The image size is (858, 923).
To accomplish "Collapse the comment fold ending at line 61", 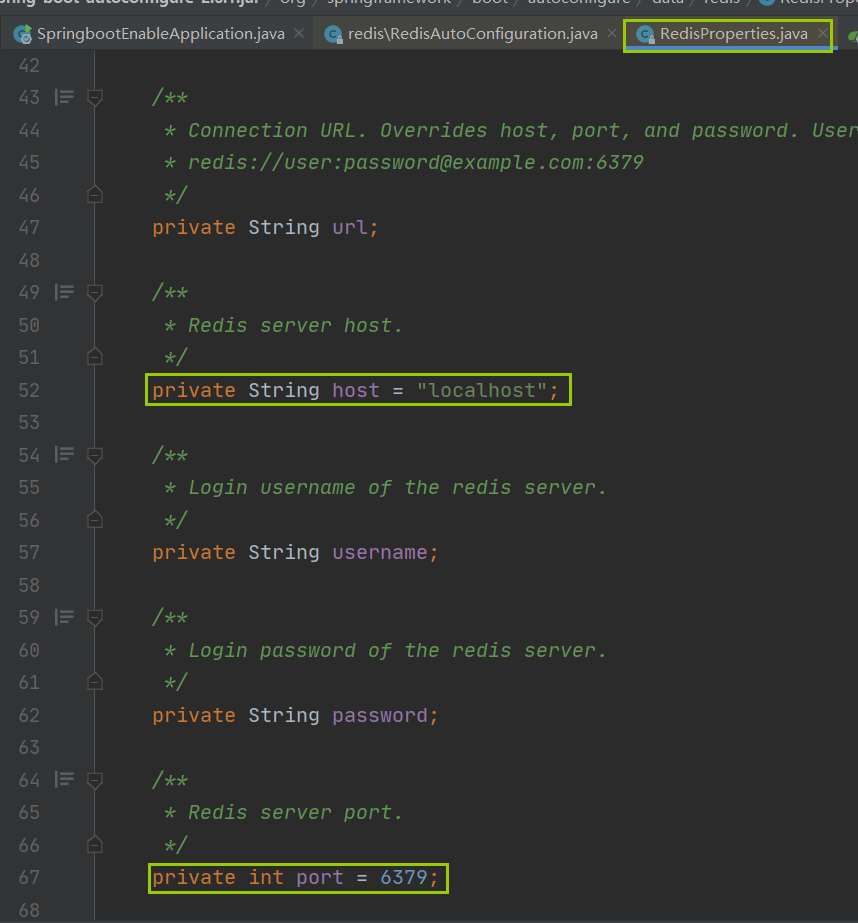I will [x=95, y=682].
